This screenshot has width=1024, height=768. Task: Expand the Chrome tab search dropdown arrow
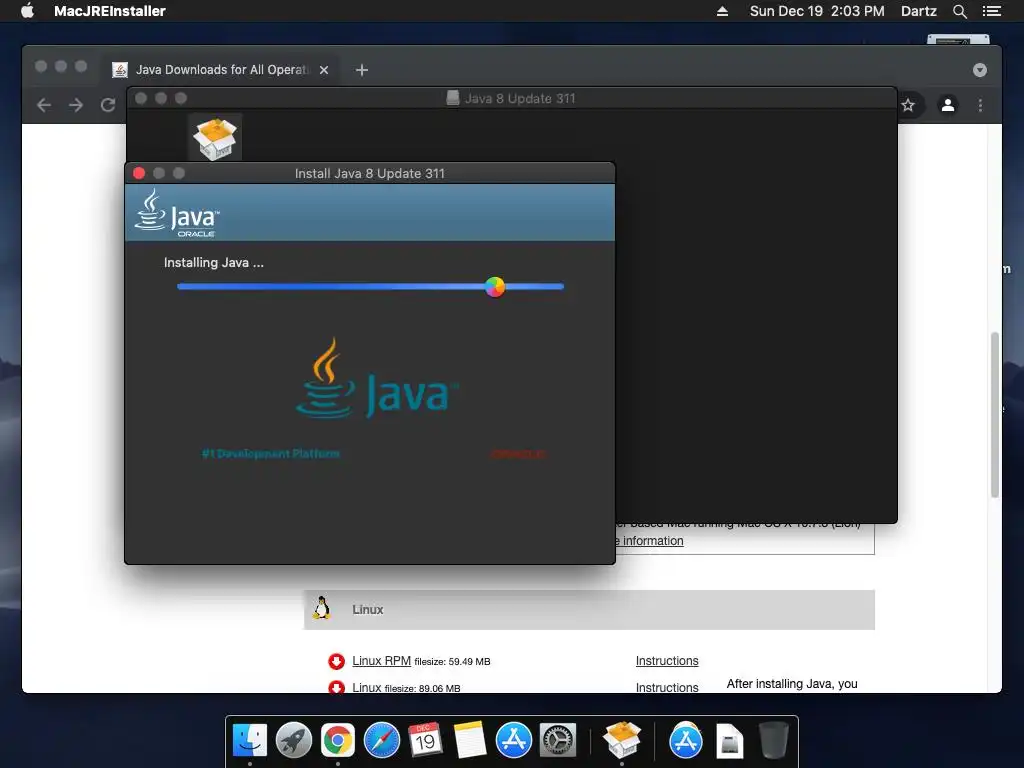[980, 70]
